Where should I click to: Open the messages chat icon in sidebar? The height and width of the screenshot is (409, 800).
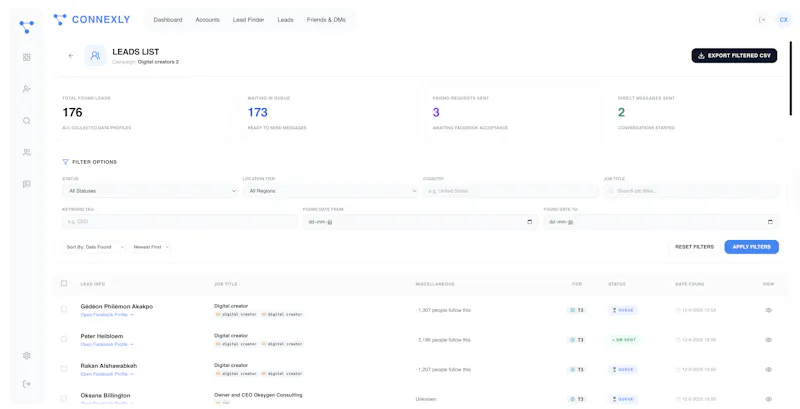[x=27, y=184]
